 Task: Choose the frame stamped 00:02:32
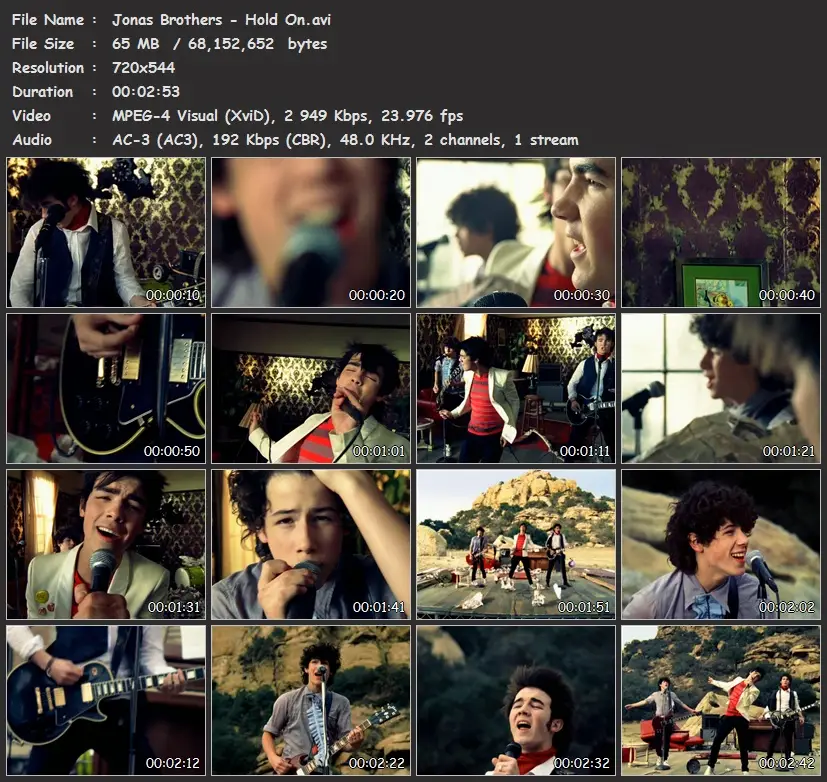point(516,701)
